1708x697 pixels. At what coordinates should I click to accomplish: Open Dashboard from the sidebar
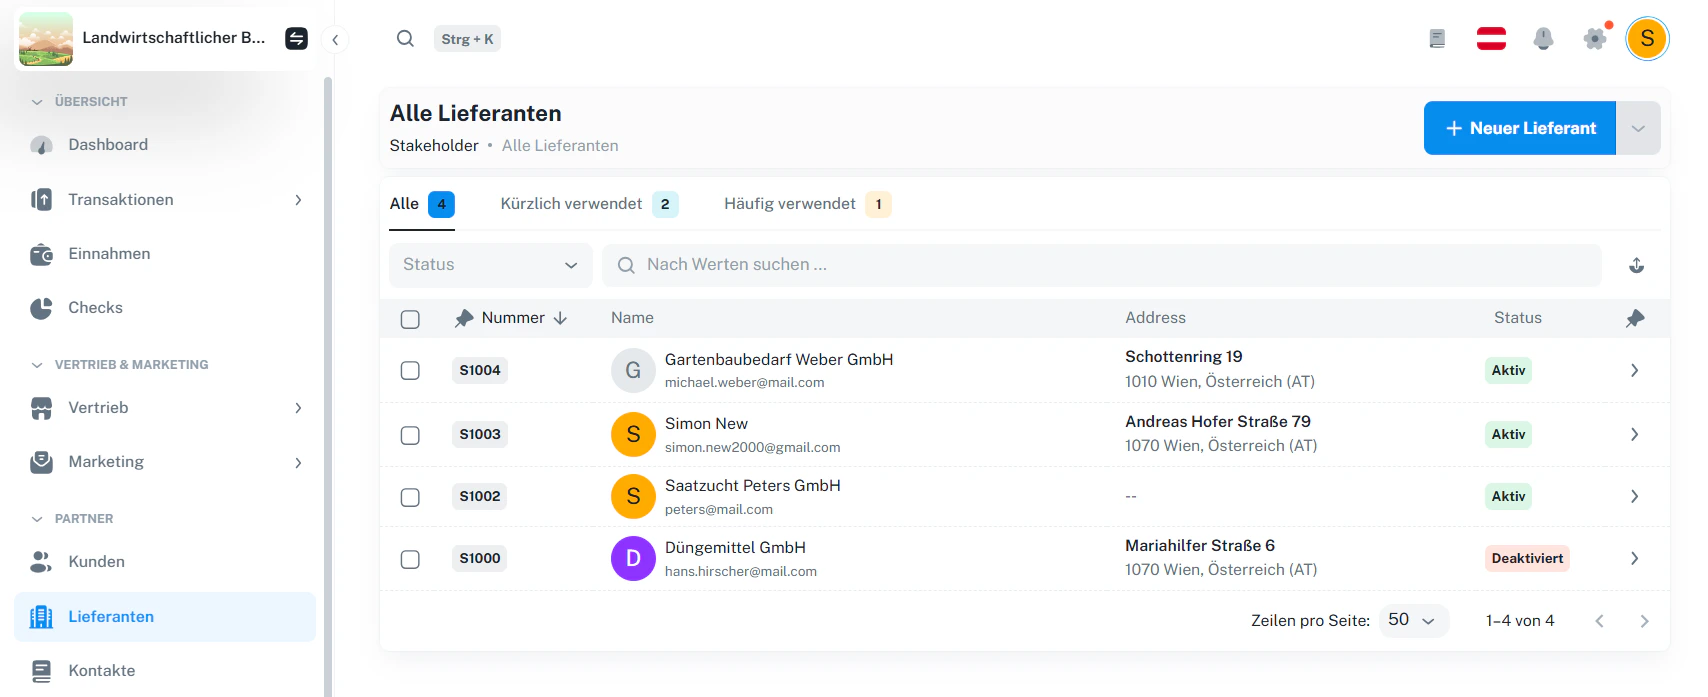point(165,145)
